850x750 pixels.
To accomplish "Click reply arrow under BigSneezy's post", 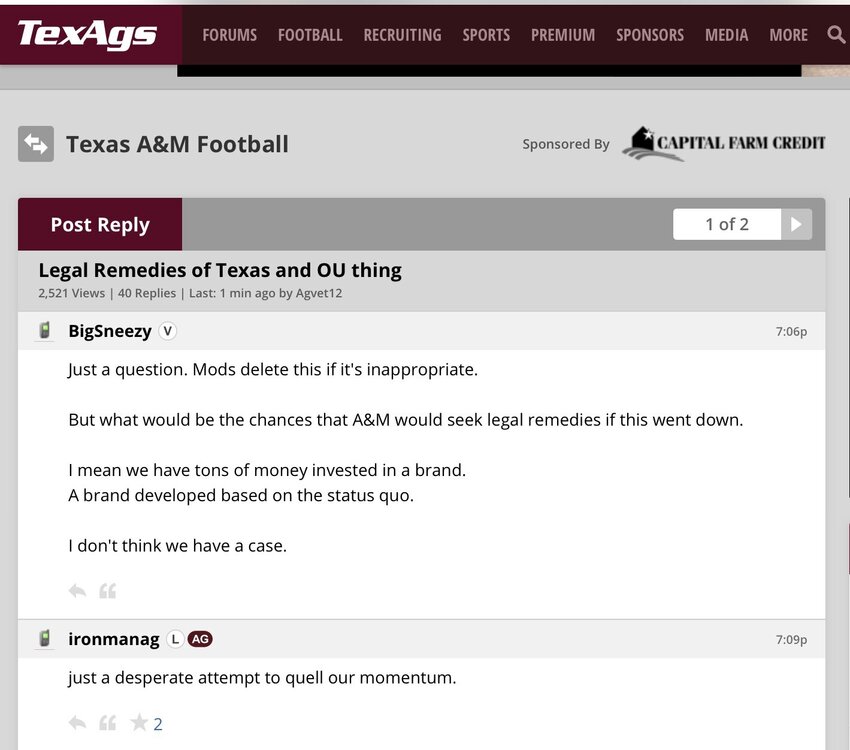I will click(x=77, y=591).
